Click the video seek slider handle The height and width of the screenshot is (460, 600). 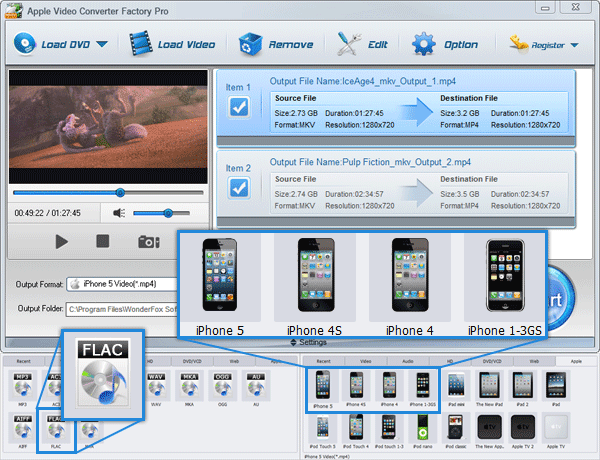120,192
